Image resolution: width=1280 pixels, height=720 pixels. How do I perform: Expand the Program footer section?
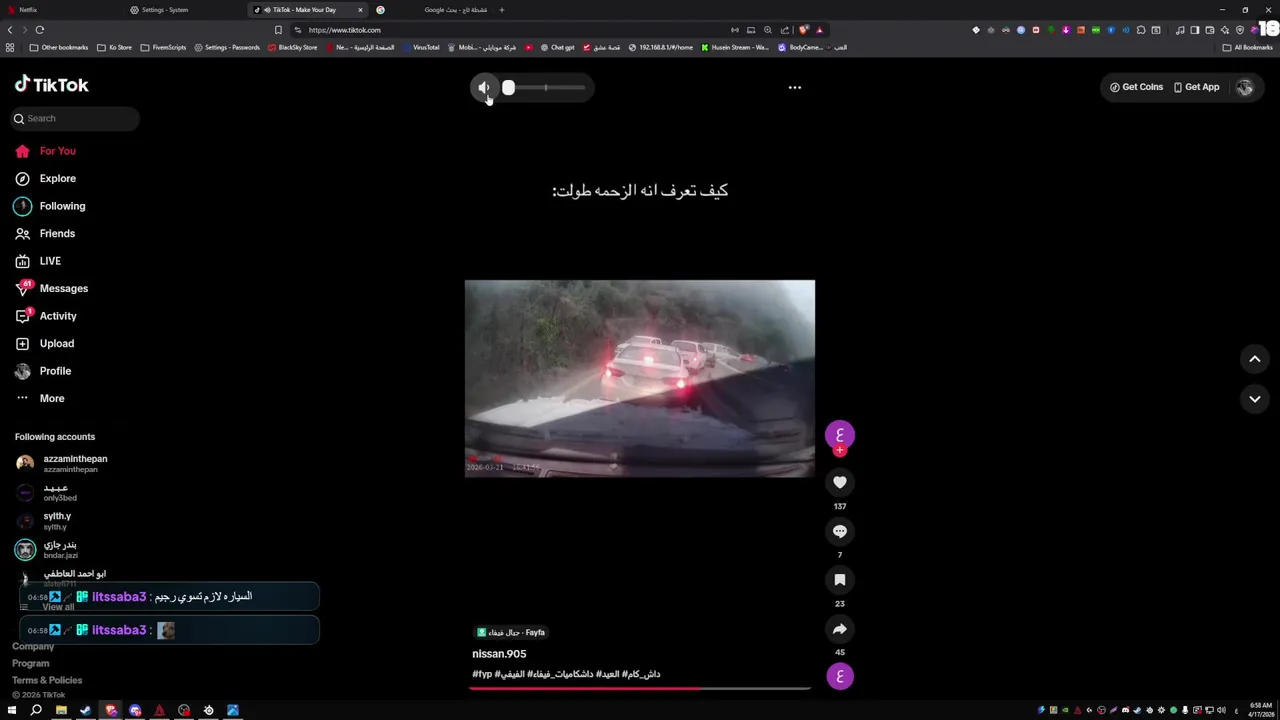[x=30, y=663]
